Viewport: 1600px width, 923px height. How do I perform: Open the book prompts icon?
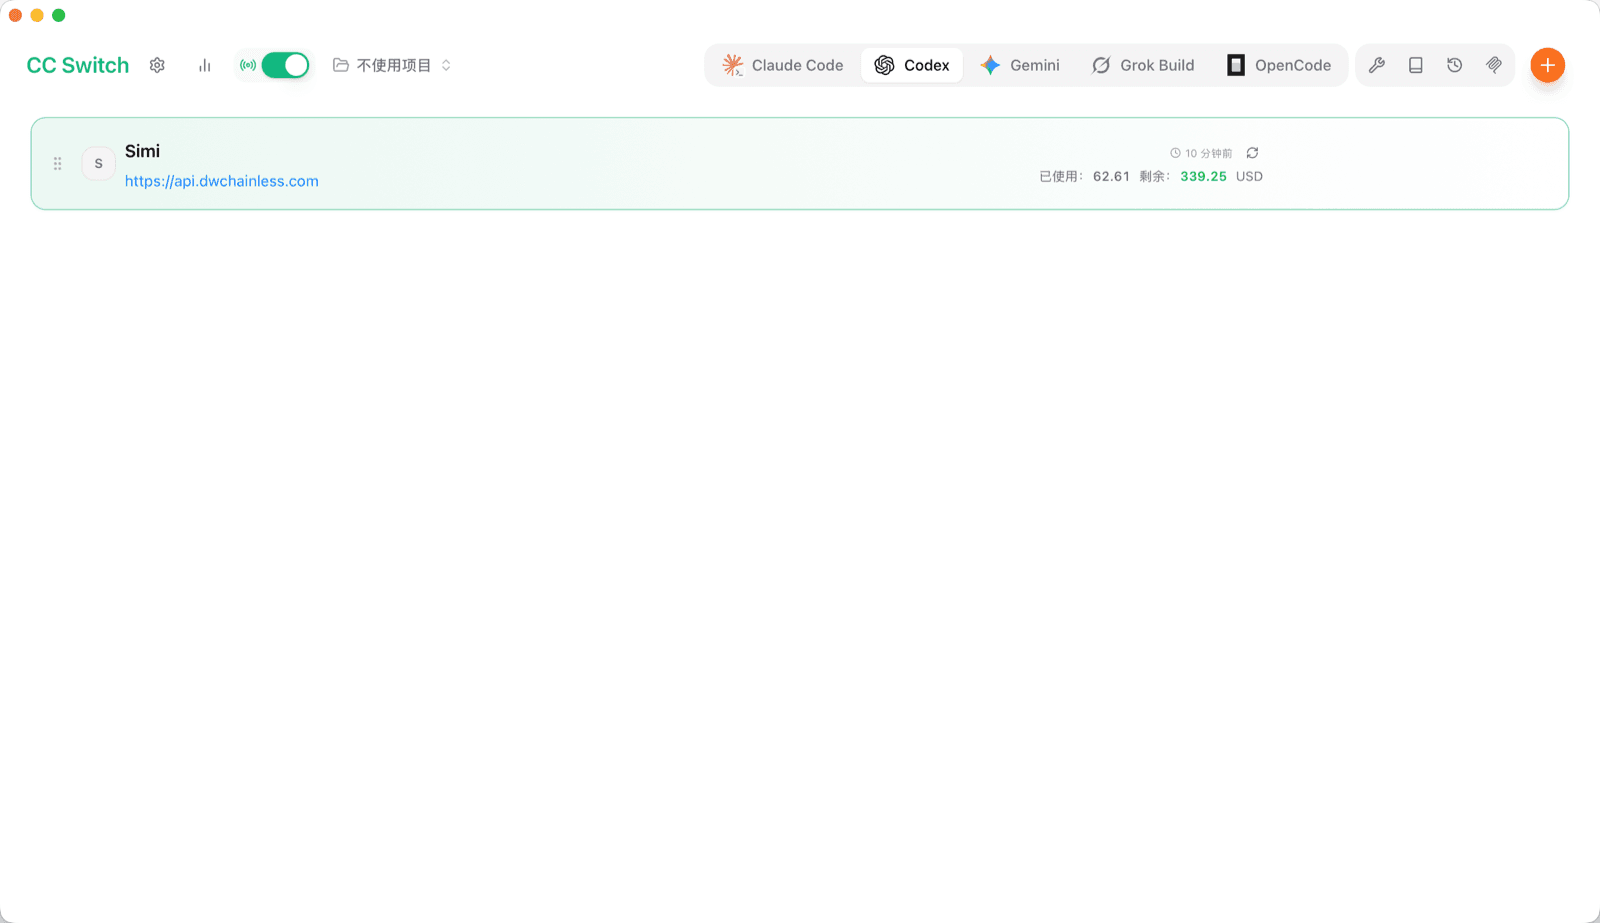[1416, 65]
